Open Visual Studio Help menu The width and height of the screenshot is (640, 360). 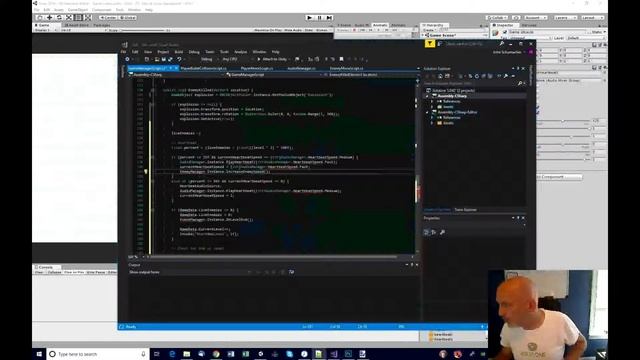pyautogui.click(x=276, y=52)
